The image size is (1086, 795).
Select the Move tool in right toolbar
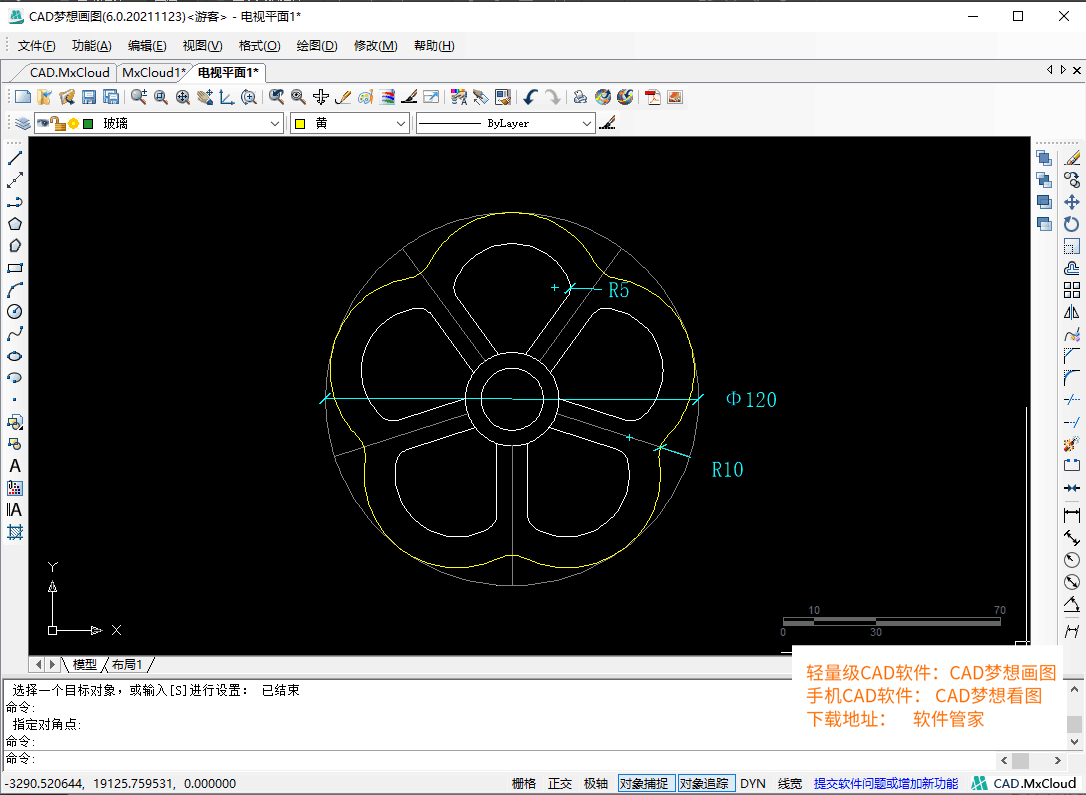[1072, 202]
